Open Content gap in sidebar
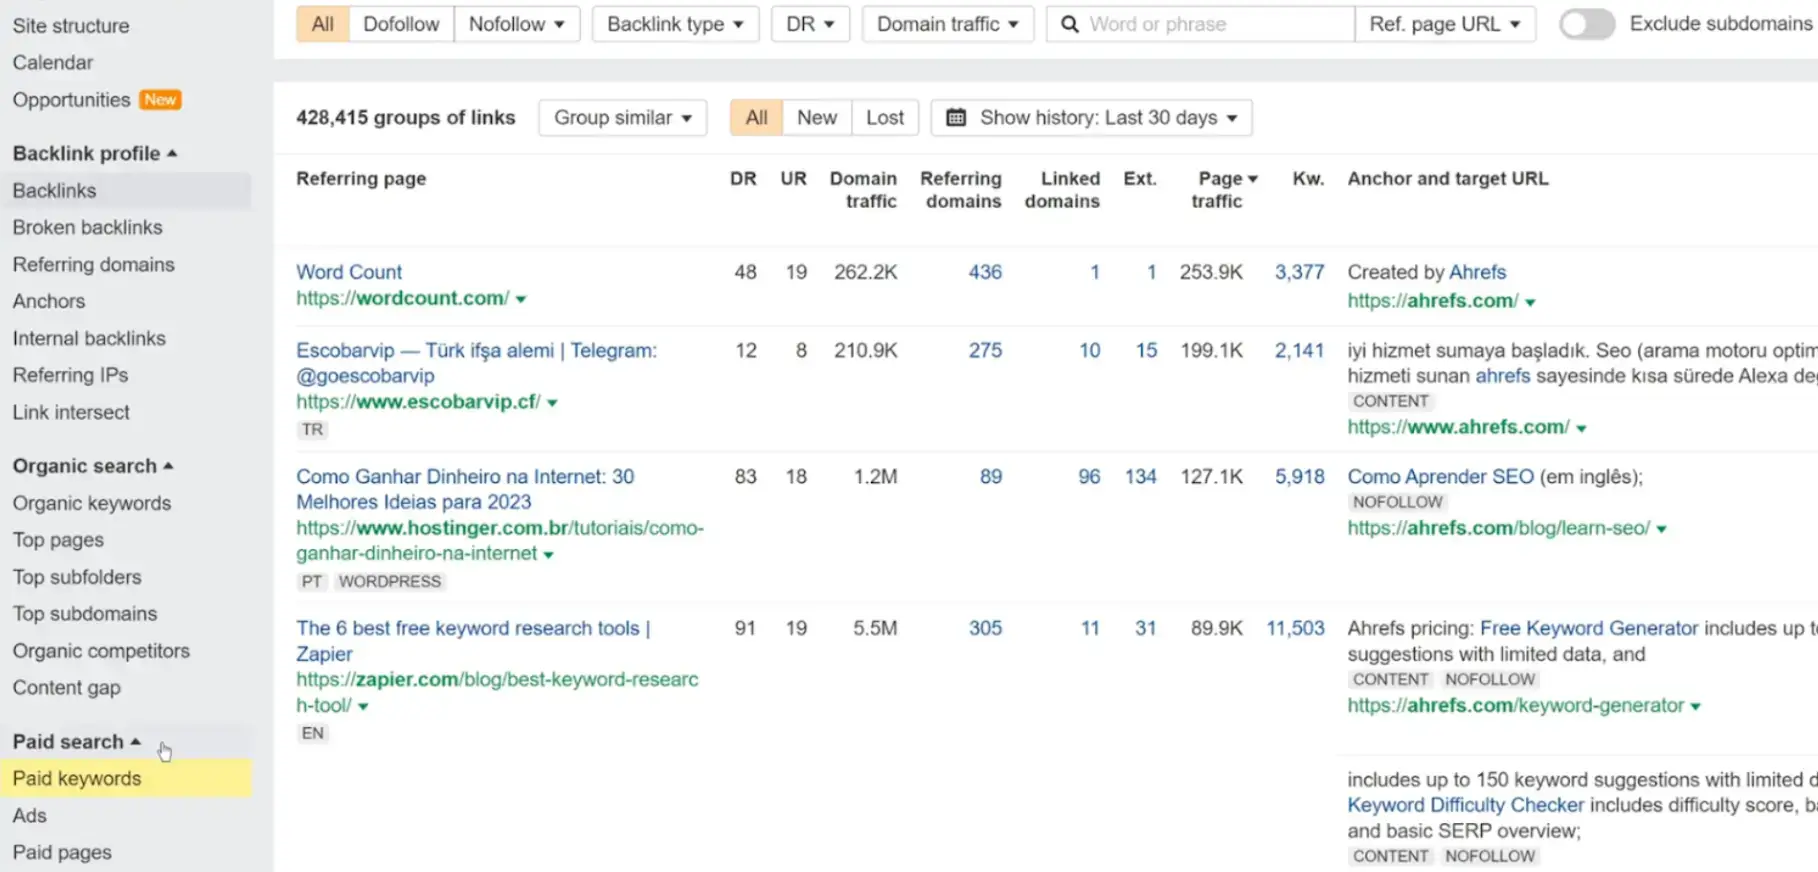Image resolution: width=1818 pixels, height=872 pixels. pos(67,688)
